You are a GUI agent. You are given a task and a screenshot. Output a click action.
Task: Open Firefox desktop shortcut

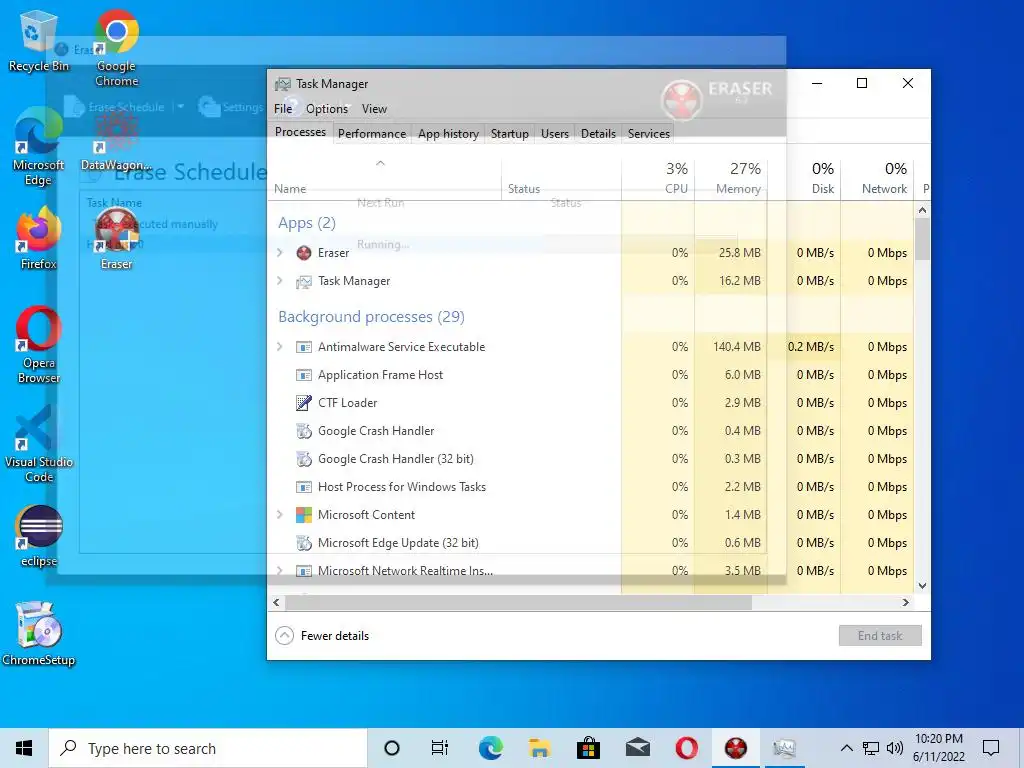tap(38, 238)
